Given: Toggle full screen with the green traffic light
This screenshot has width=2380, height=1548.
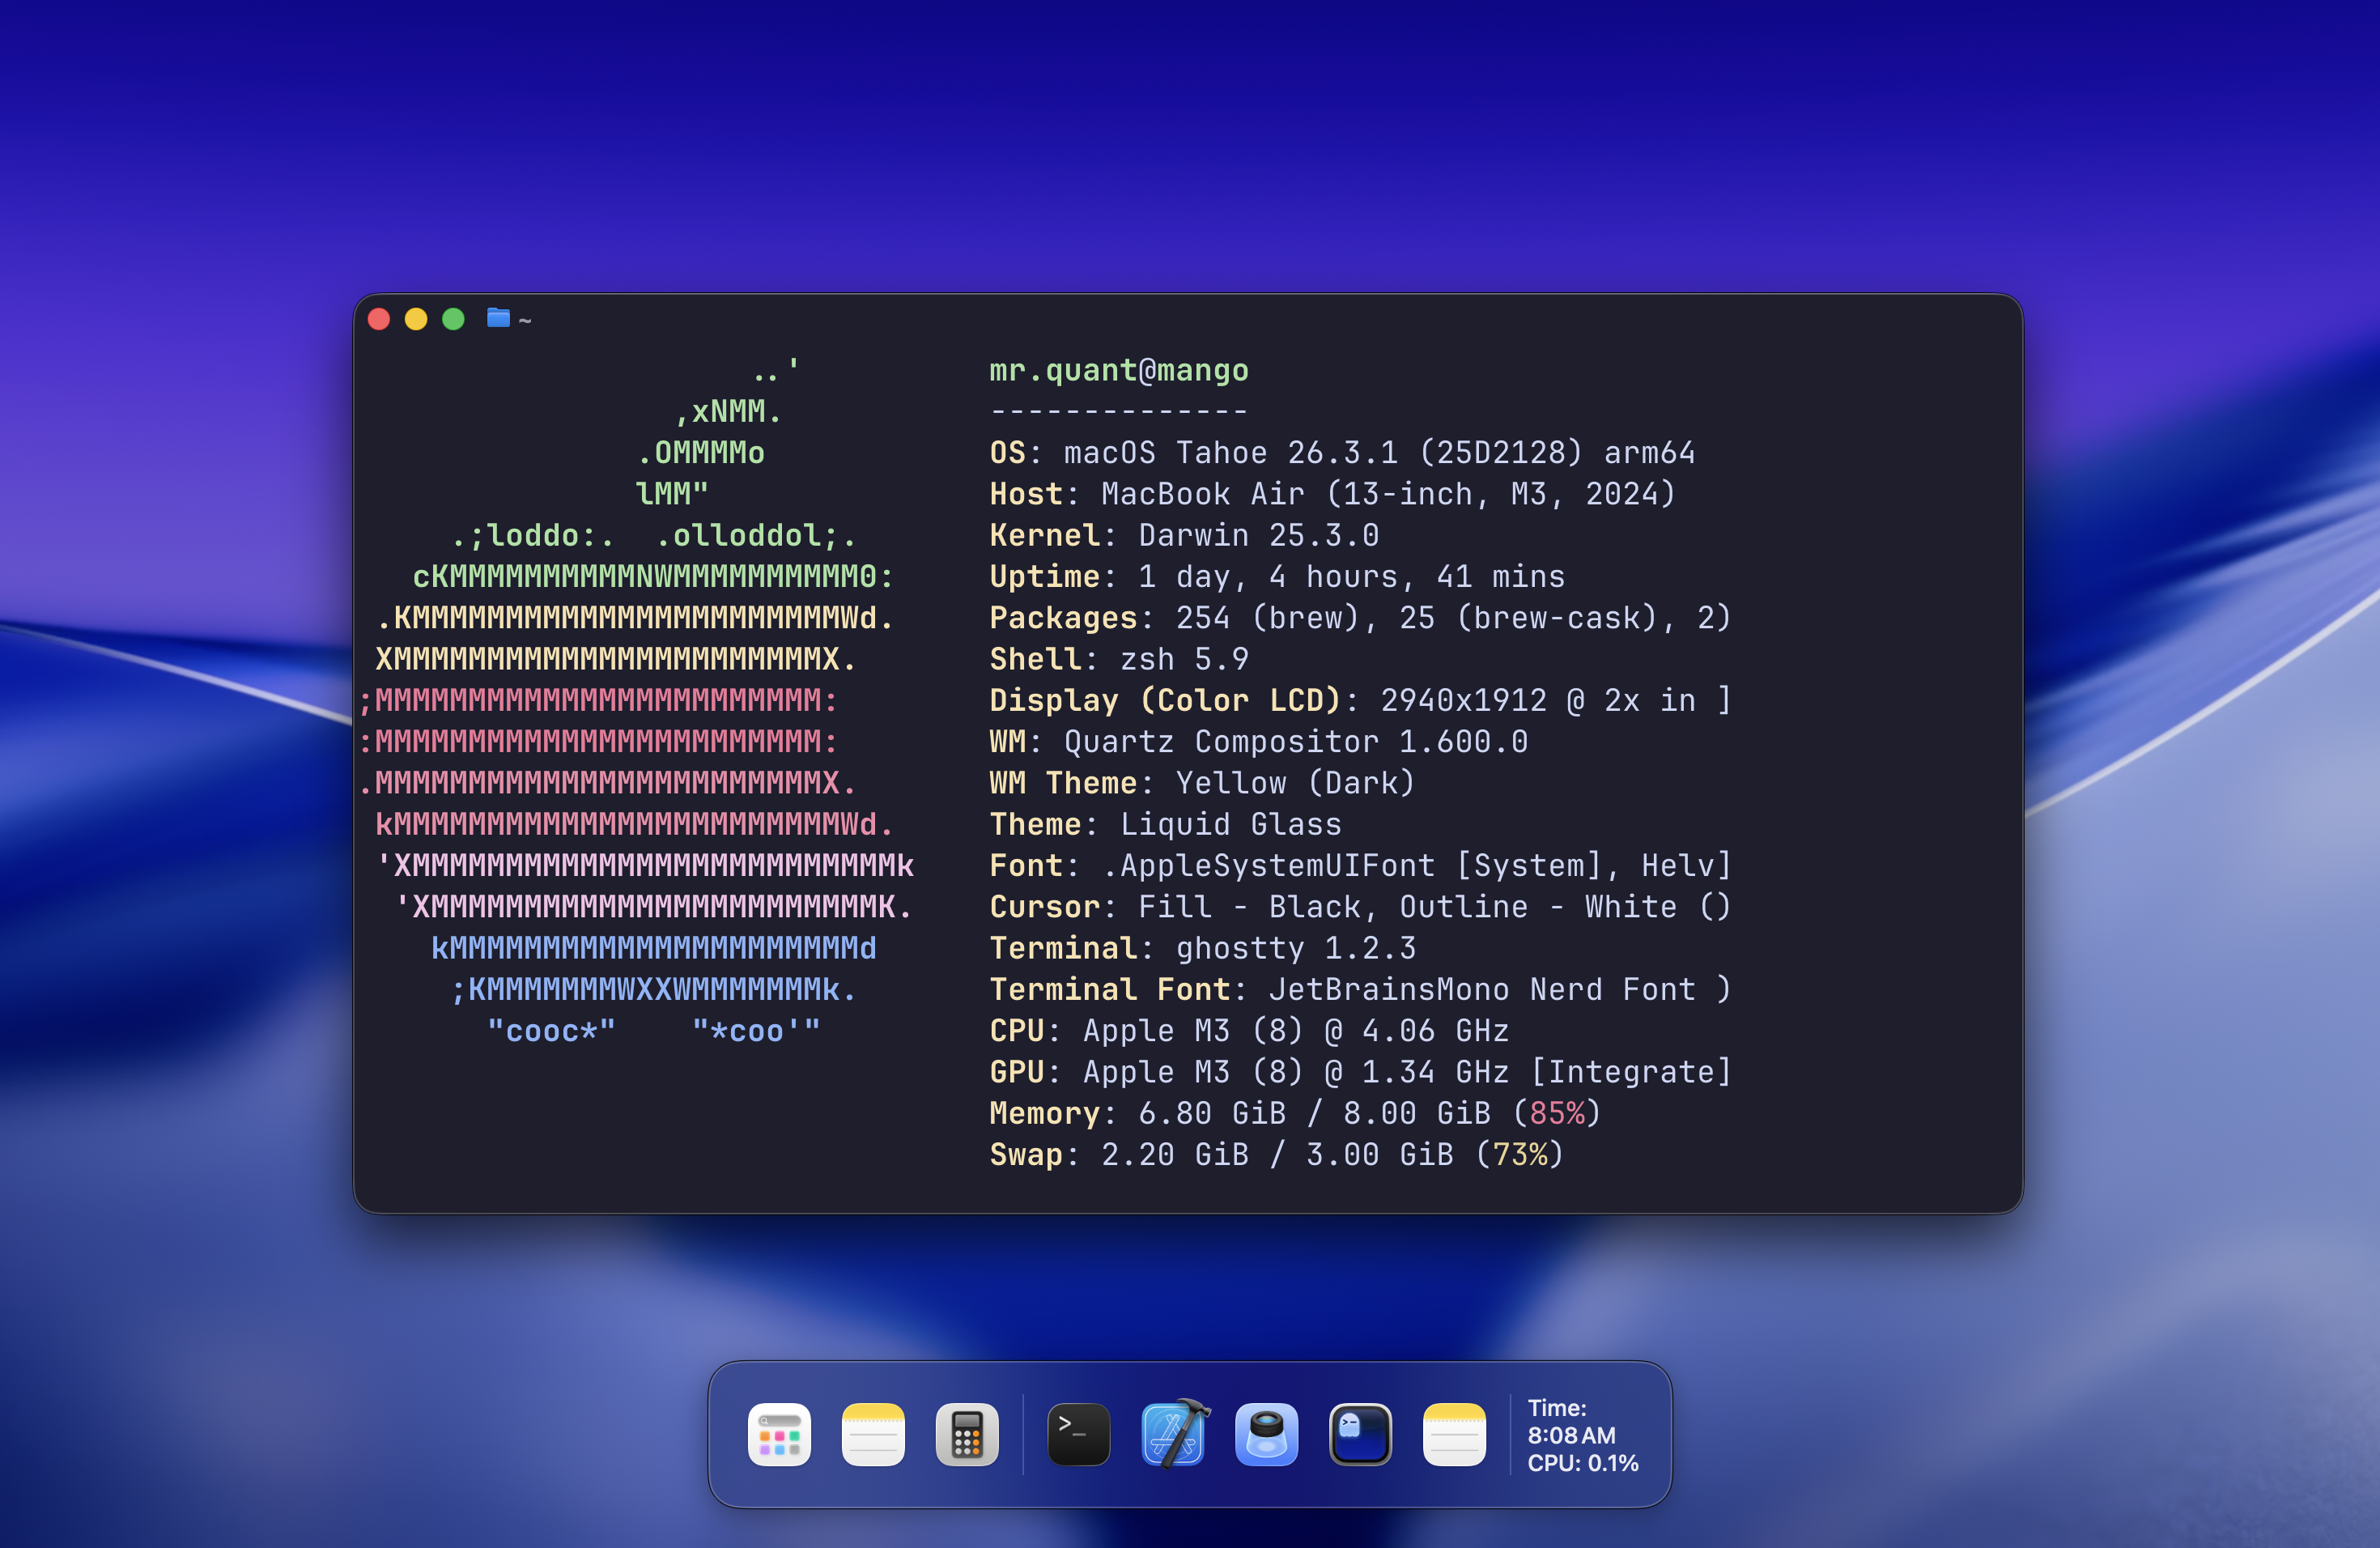Looking at the screenshot, I should click(455, 318).
